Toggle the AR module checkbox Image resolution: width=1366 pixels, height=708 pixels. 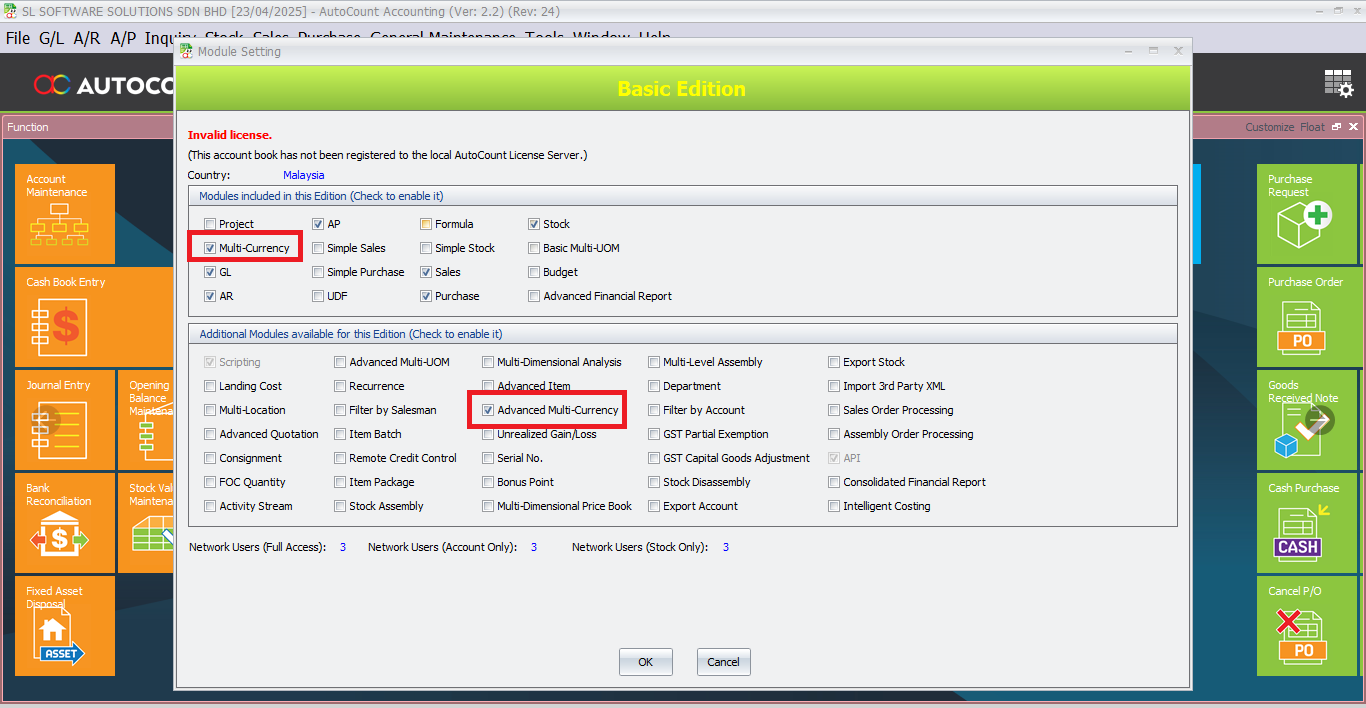(x=210, y=296)
